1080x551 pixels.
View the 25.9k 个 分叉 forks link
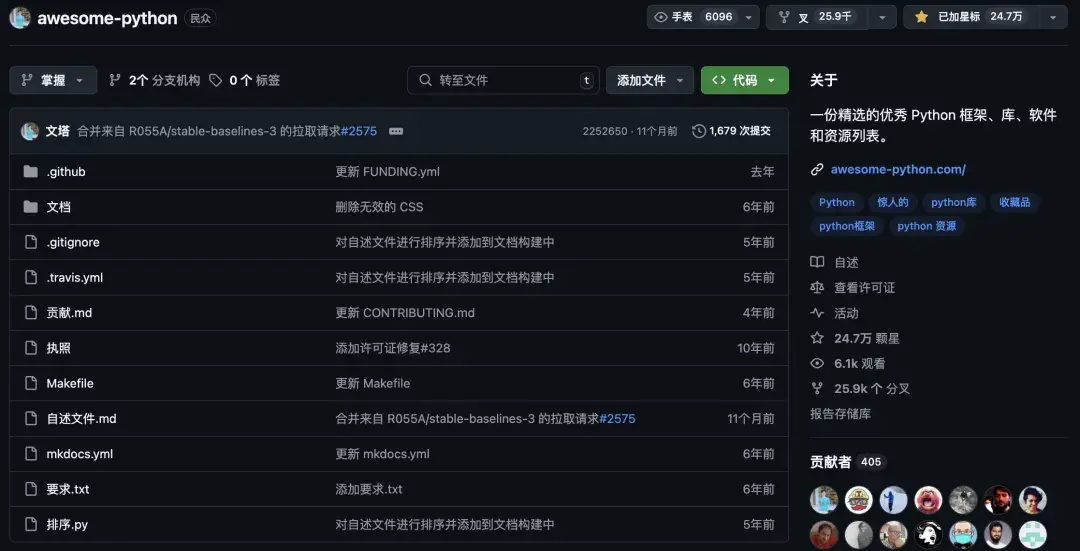pyautogui.click(x=860, y=388)
